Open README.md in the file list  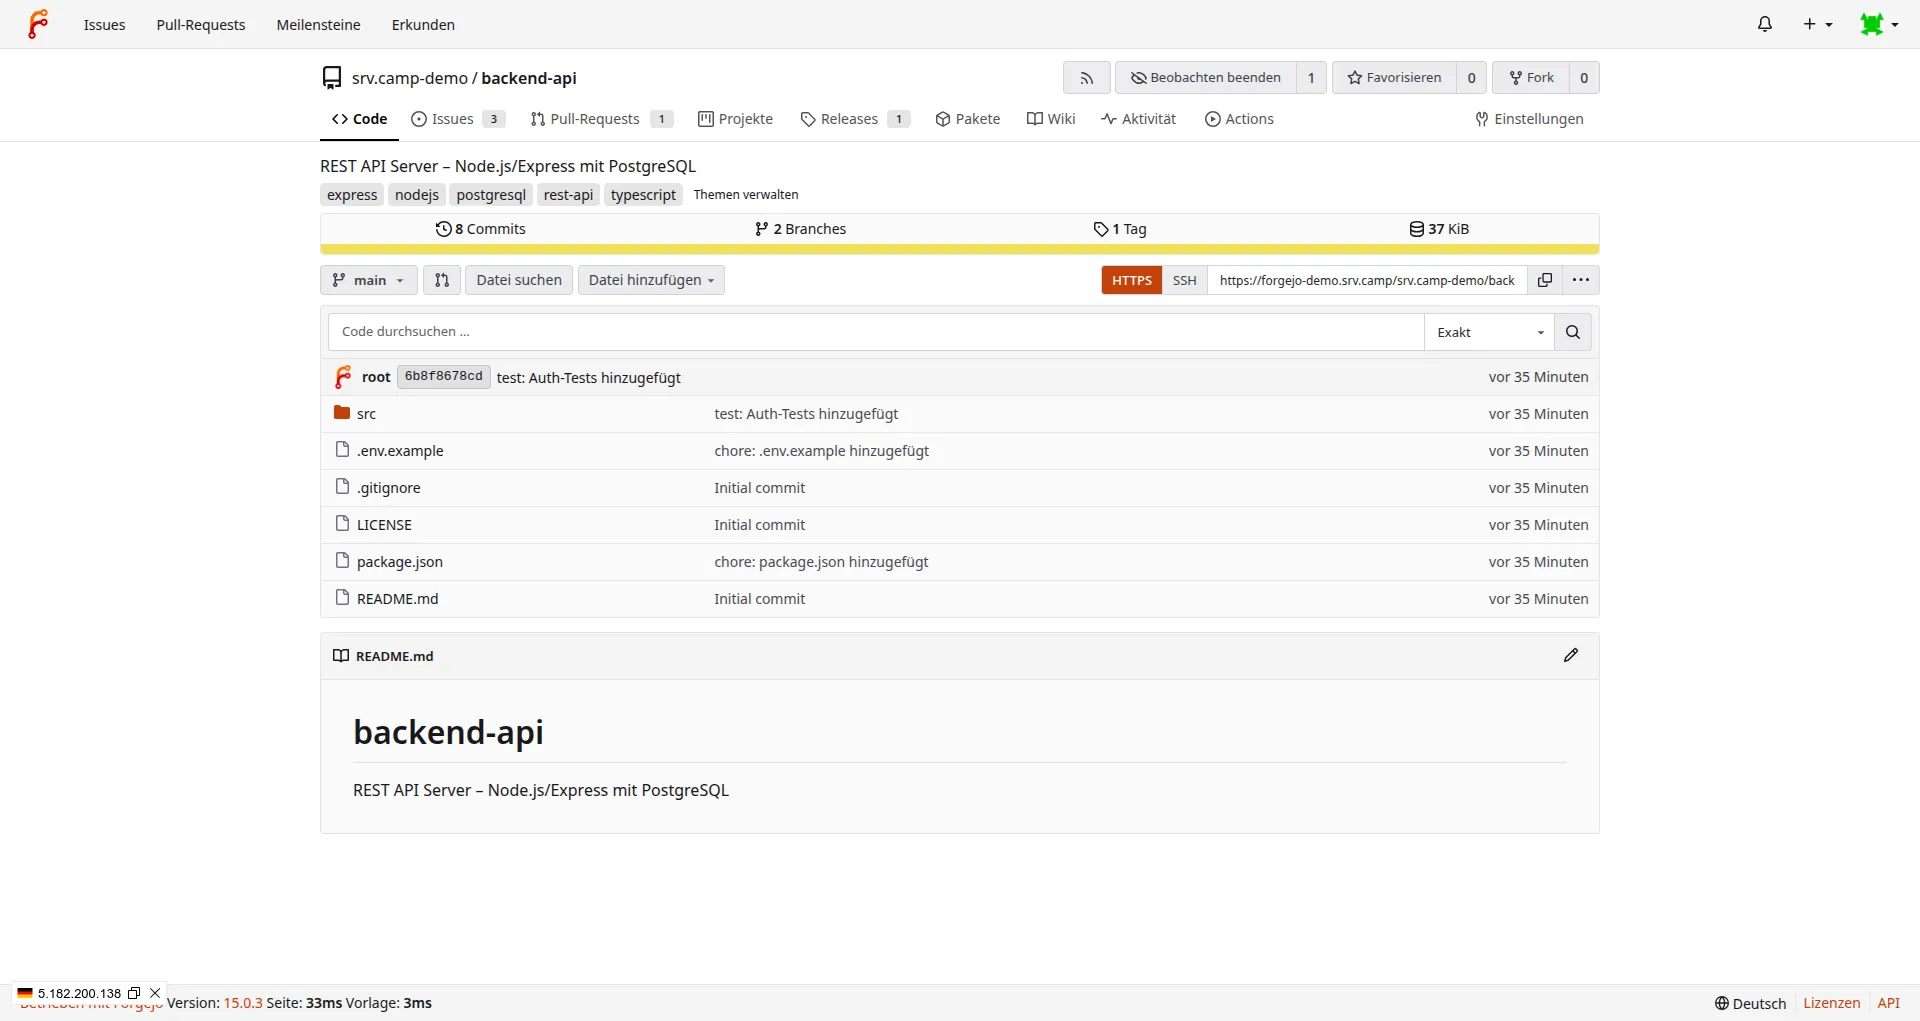click(x=398, y=599)
